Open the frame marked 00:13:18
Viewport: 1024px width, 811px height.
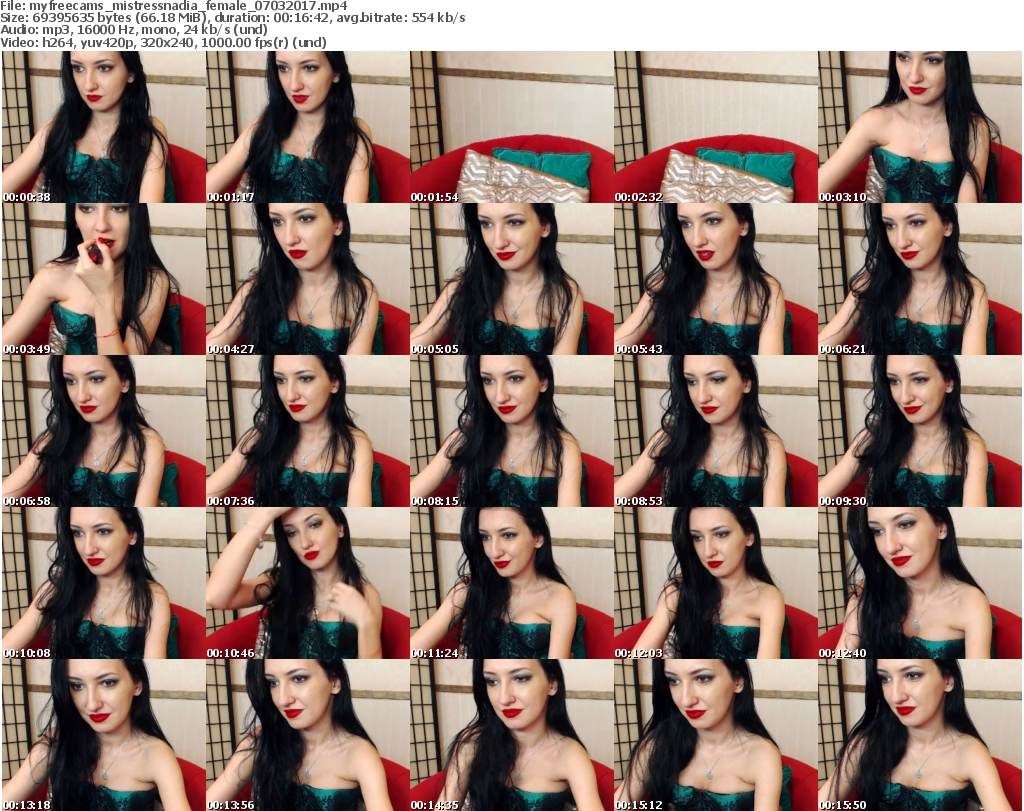click(x=104, y=735)
